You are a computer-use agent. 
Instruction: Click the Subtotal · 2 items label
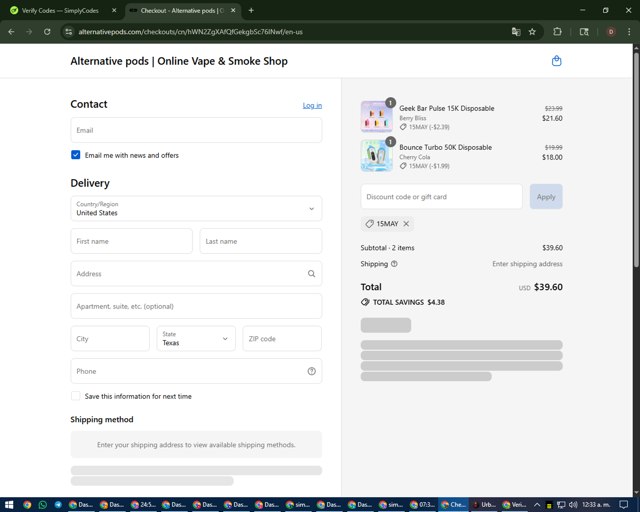(x=387, y=248)
